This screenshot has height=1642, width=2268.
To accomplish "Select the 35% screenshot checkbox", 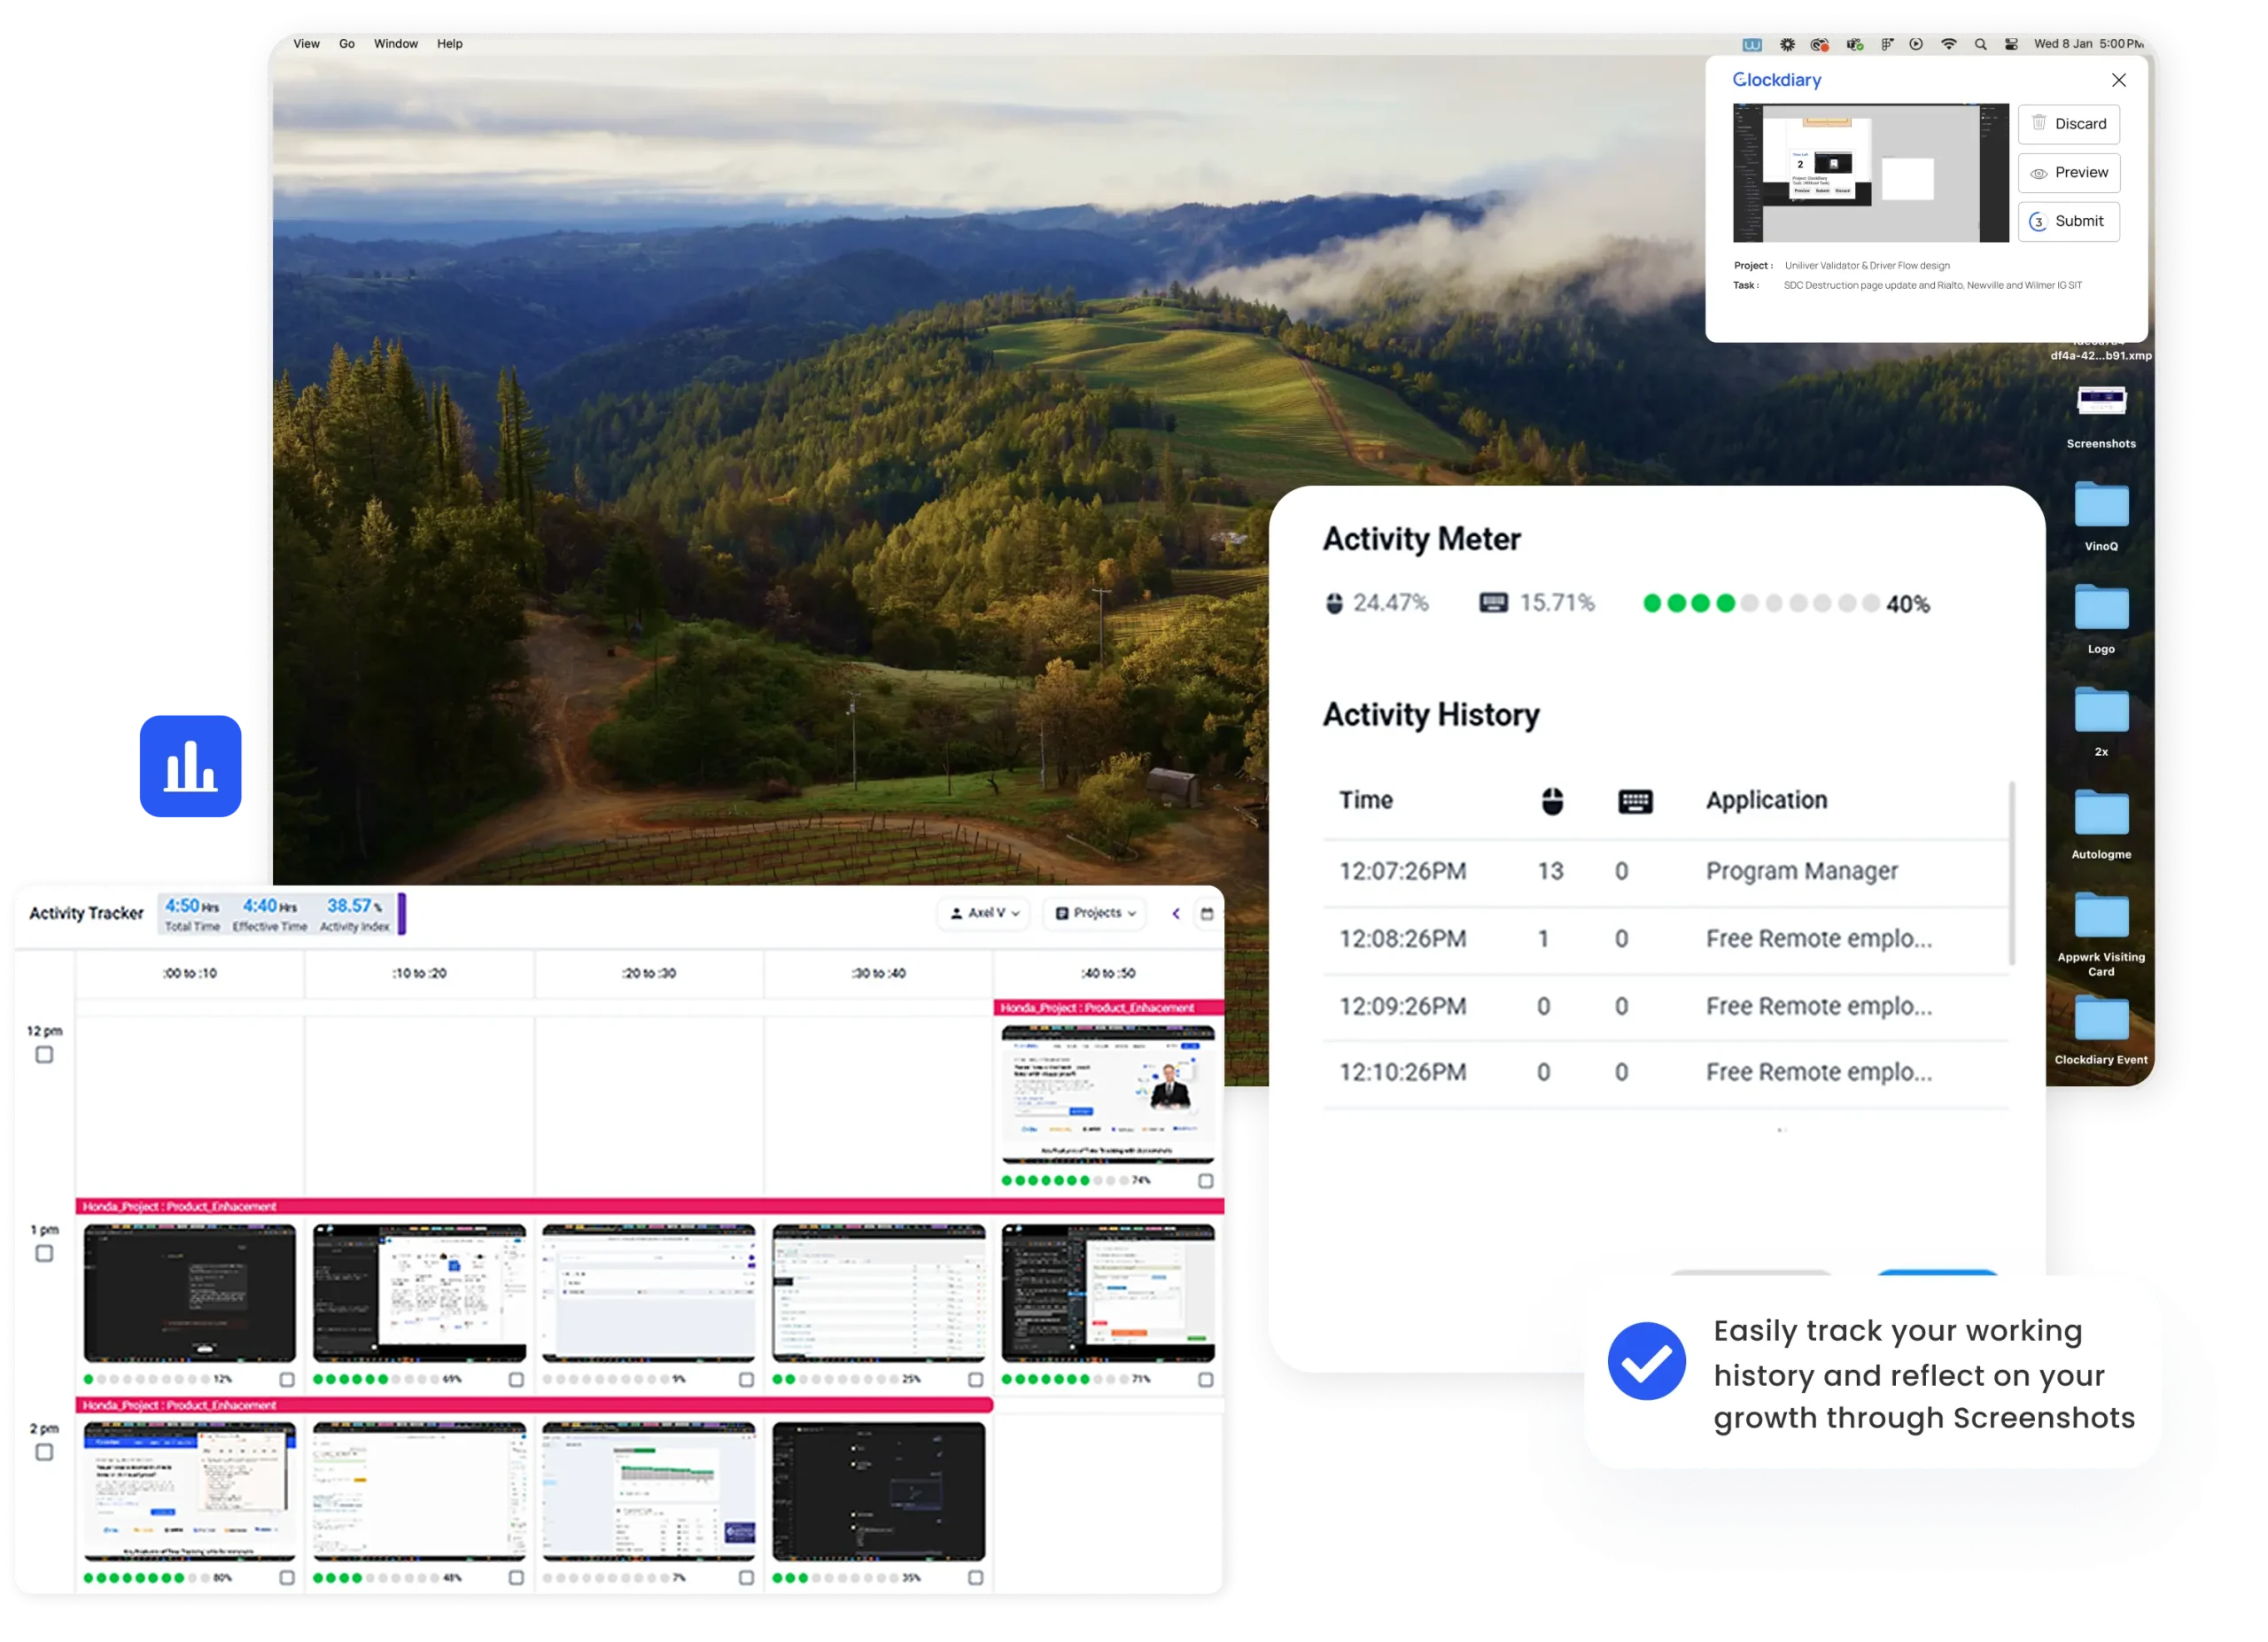I will [975, 1577].
